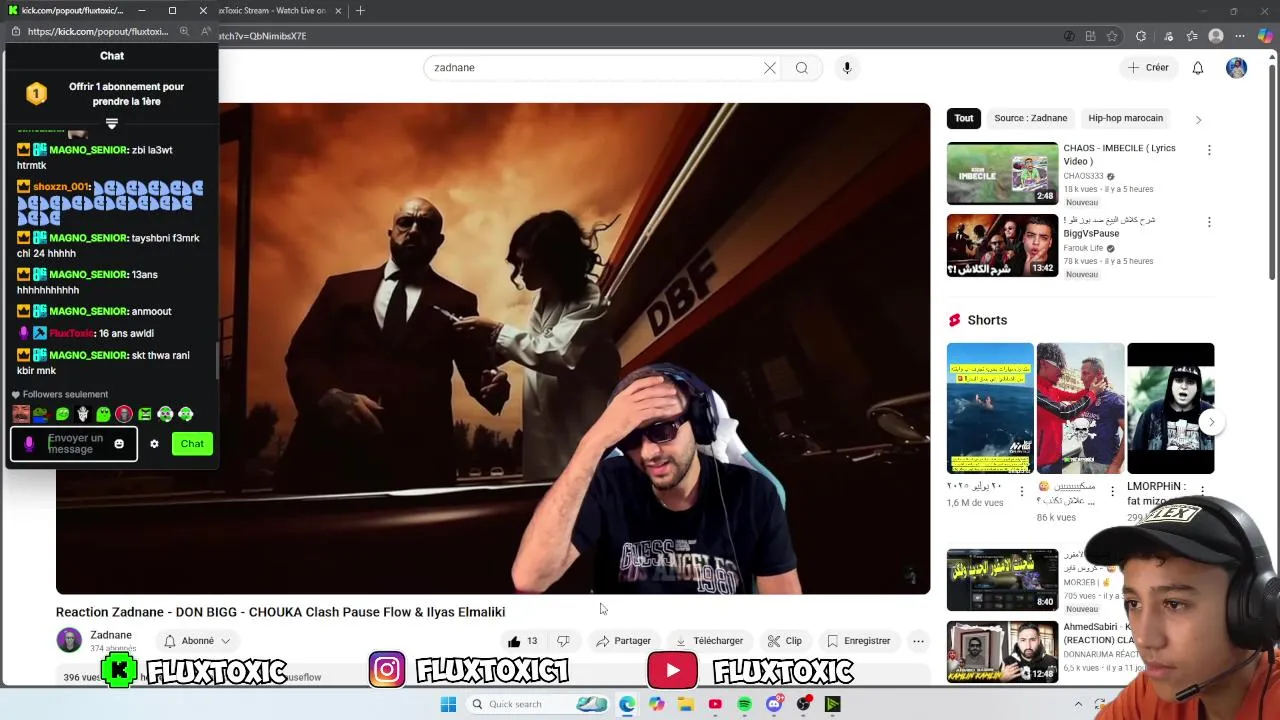This screenshot has width=1280, height=720.
Task: Click the Créer button
Action: click(x=1148, y=68)
